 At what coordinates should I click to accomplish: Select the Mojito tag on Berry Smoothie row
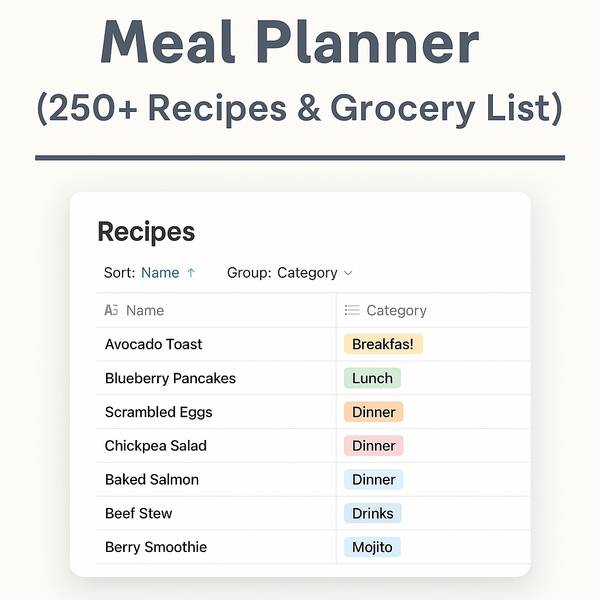(x=372, y=547)
